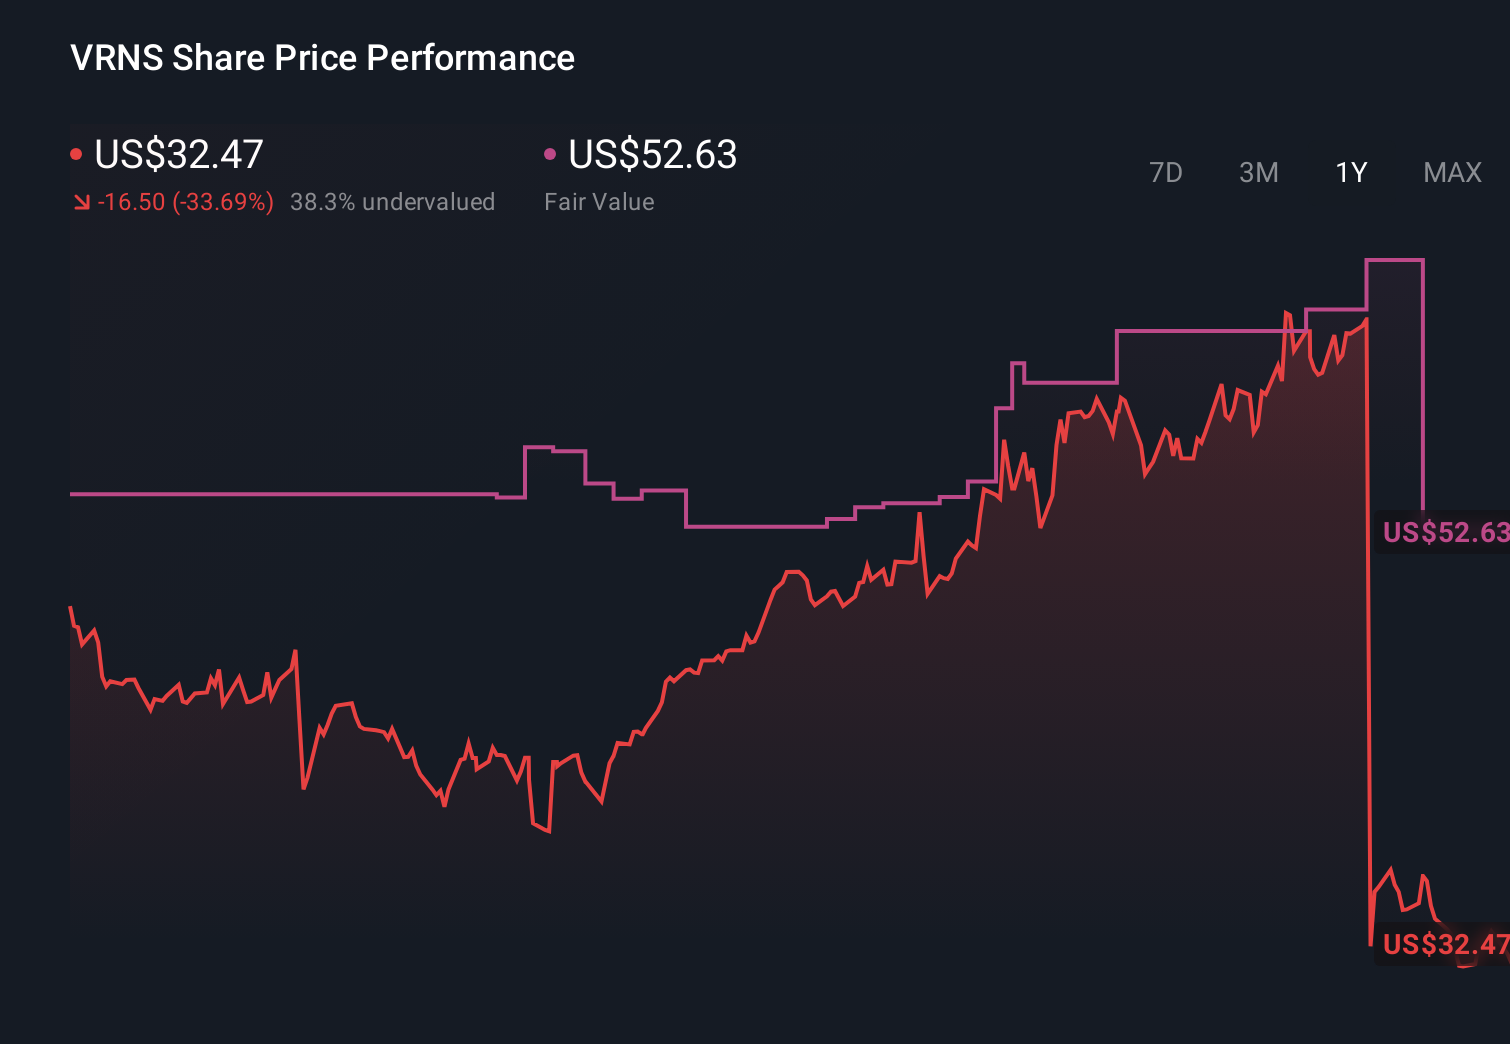Screen dimensions: 1510x1044
Task: Click the red share price legend dot
Action: point(77,153)
